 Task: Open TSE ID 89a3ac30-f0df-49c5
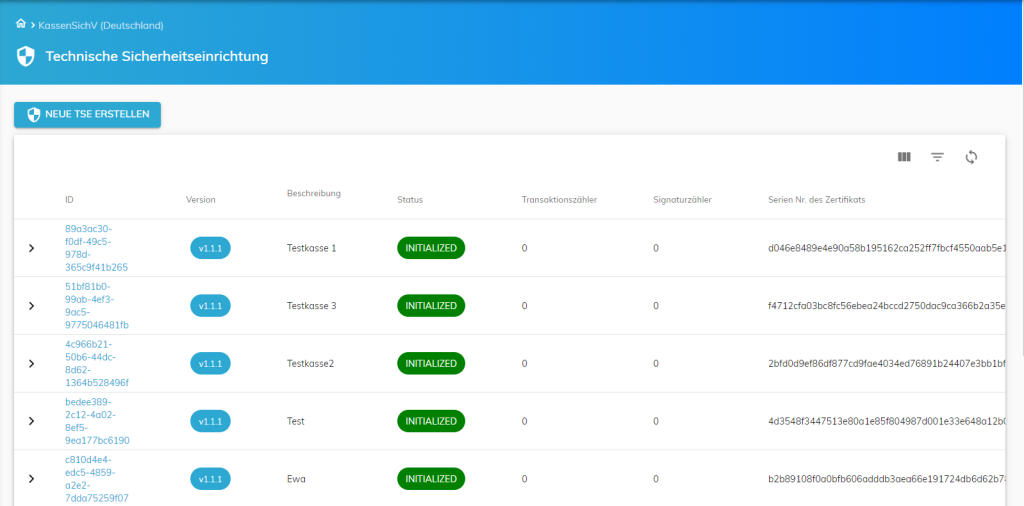pos(96,248)
